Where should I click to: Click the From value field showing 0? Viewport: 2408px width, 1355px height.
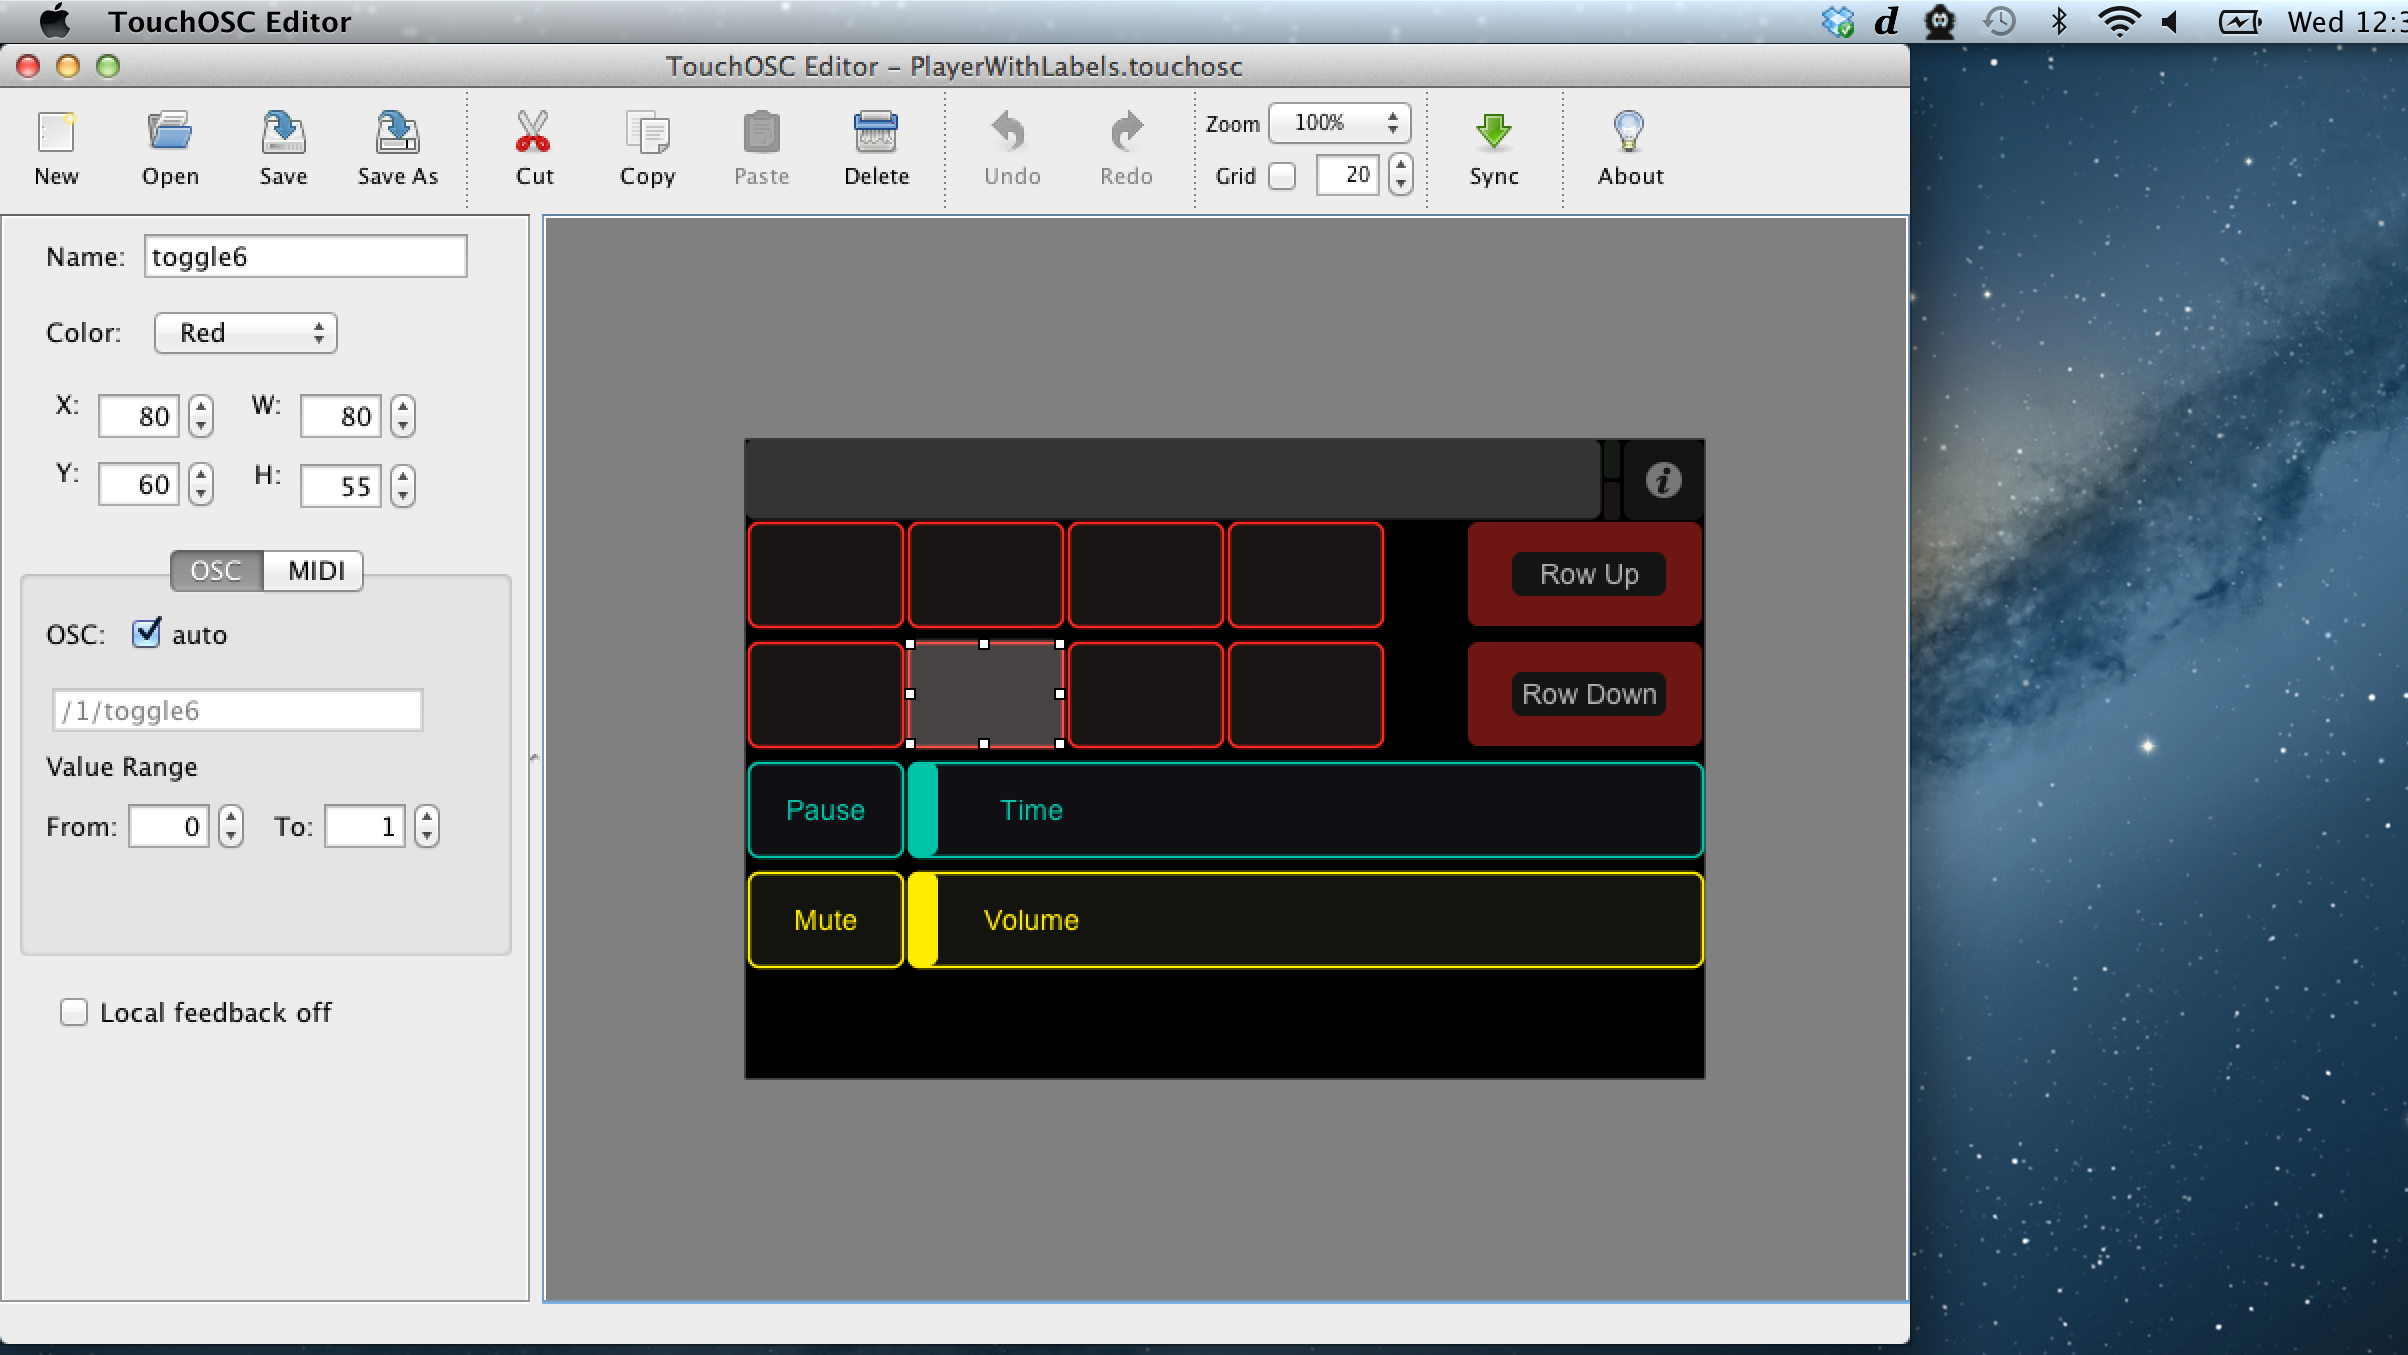[x=169, y=826]
